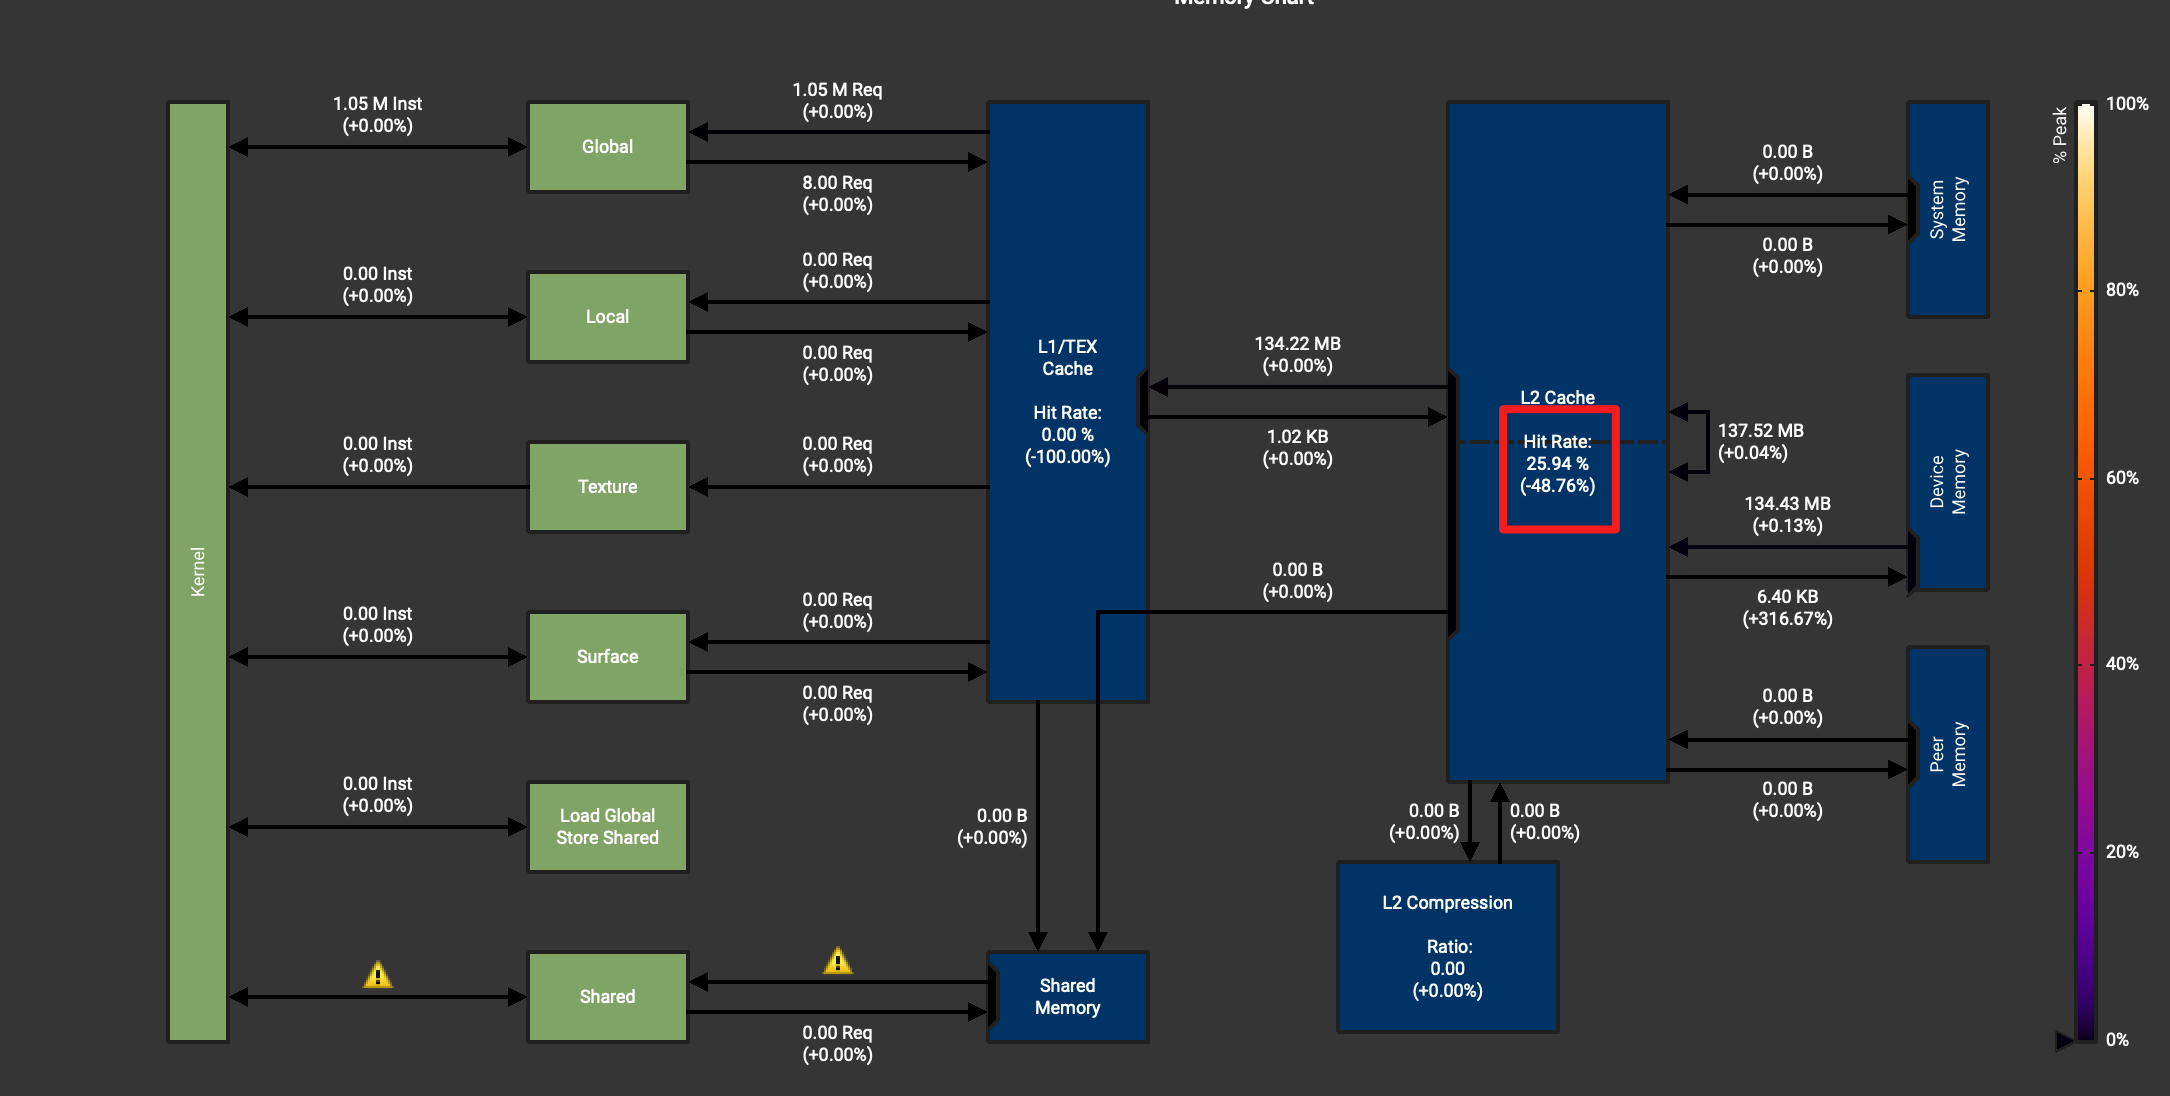This screenshot has height=1096, width=2170.
Task: Select Load Global Store Shared box
Action: [x=607, y=827]
